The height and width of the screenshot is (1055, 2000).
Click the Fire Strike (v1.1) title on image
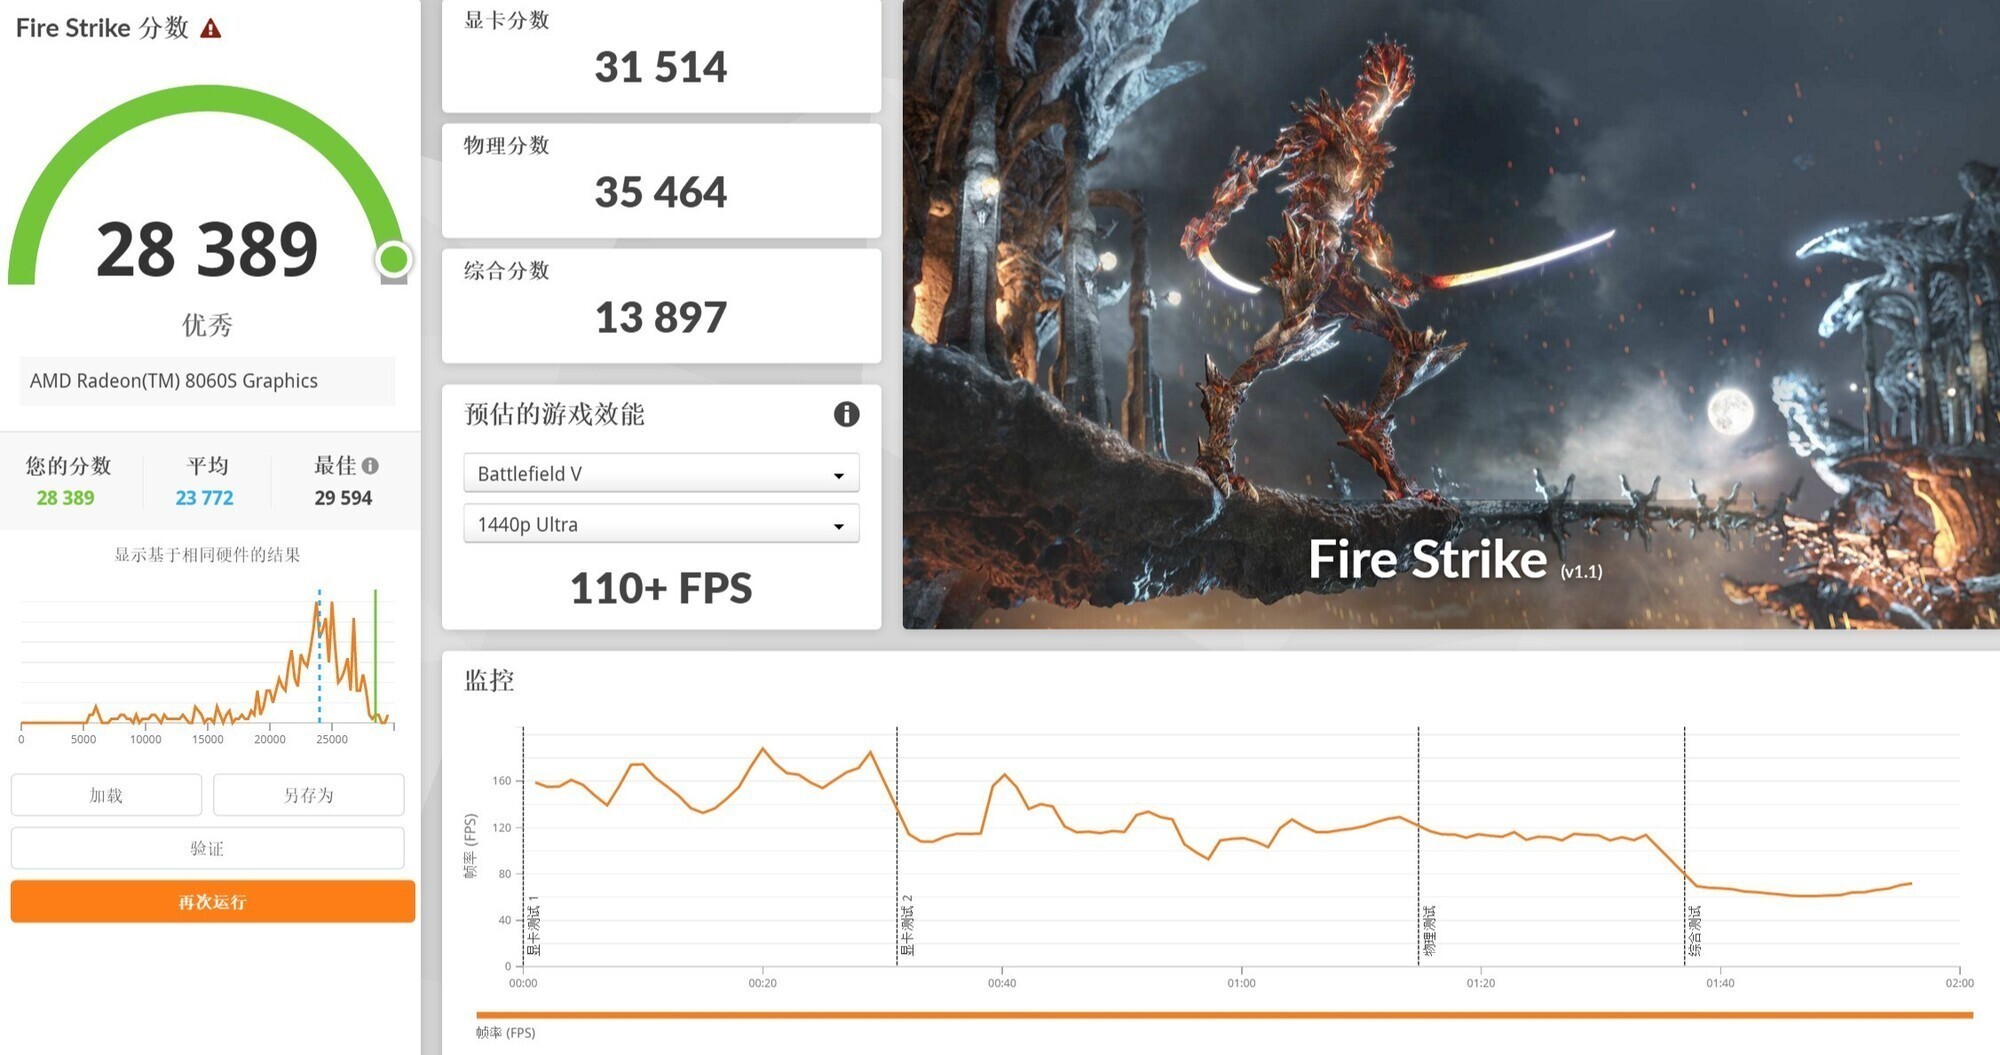[x=1455, y=560]
